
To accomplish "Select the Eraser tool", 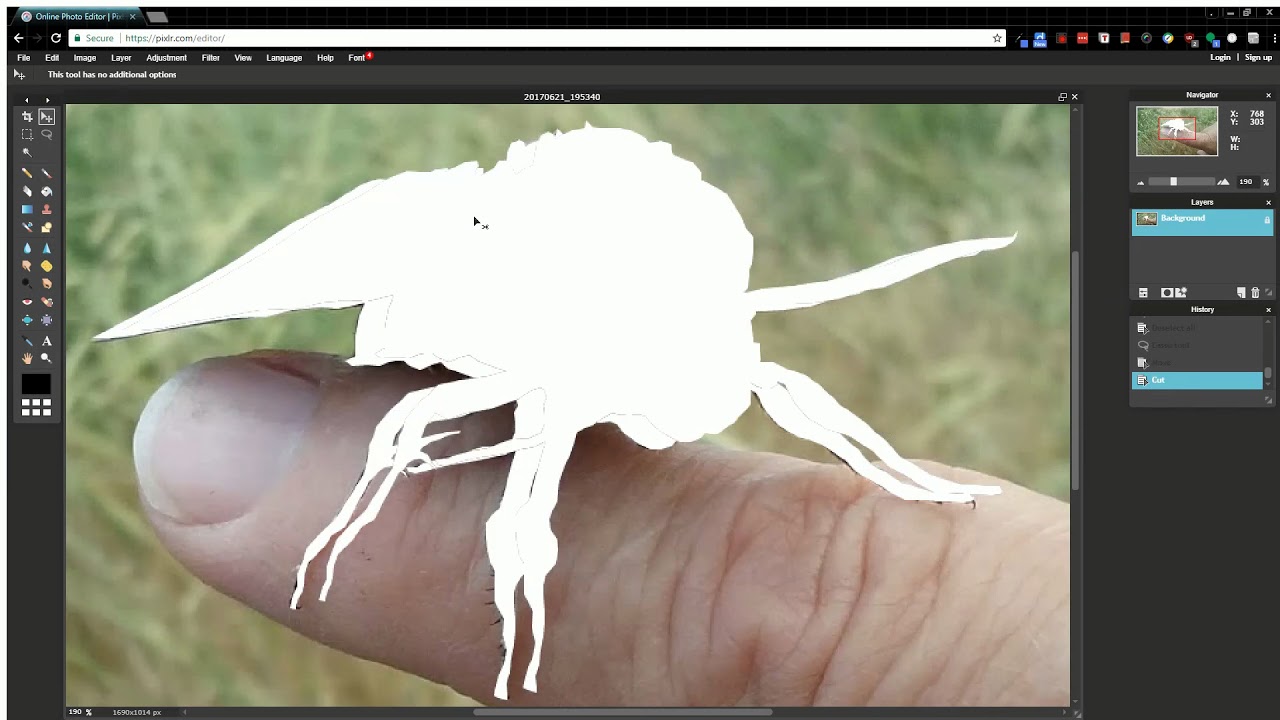I will 27,191.
